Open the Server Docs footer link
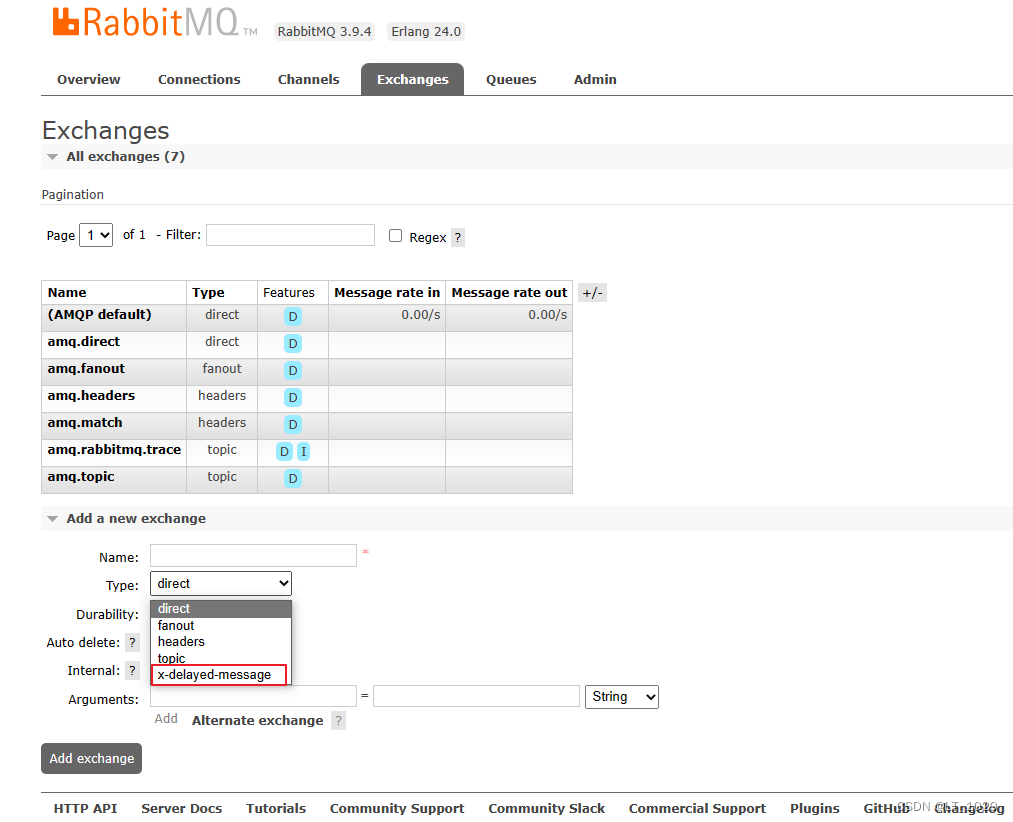This screenshot has width=1013, height=822. click(x=182, y=808)
